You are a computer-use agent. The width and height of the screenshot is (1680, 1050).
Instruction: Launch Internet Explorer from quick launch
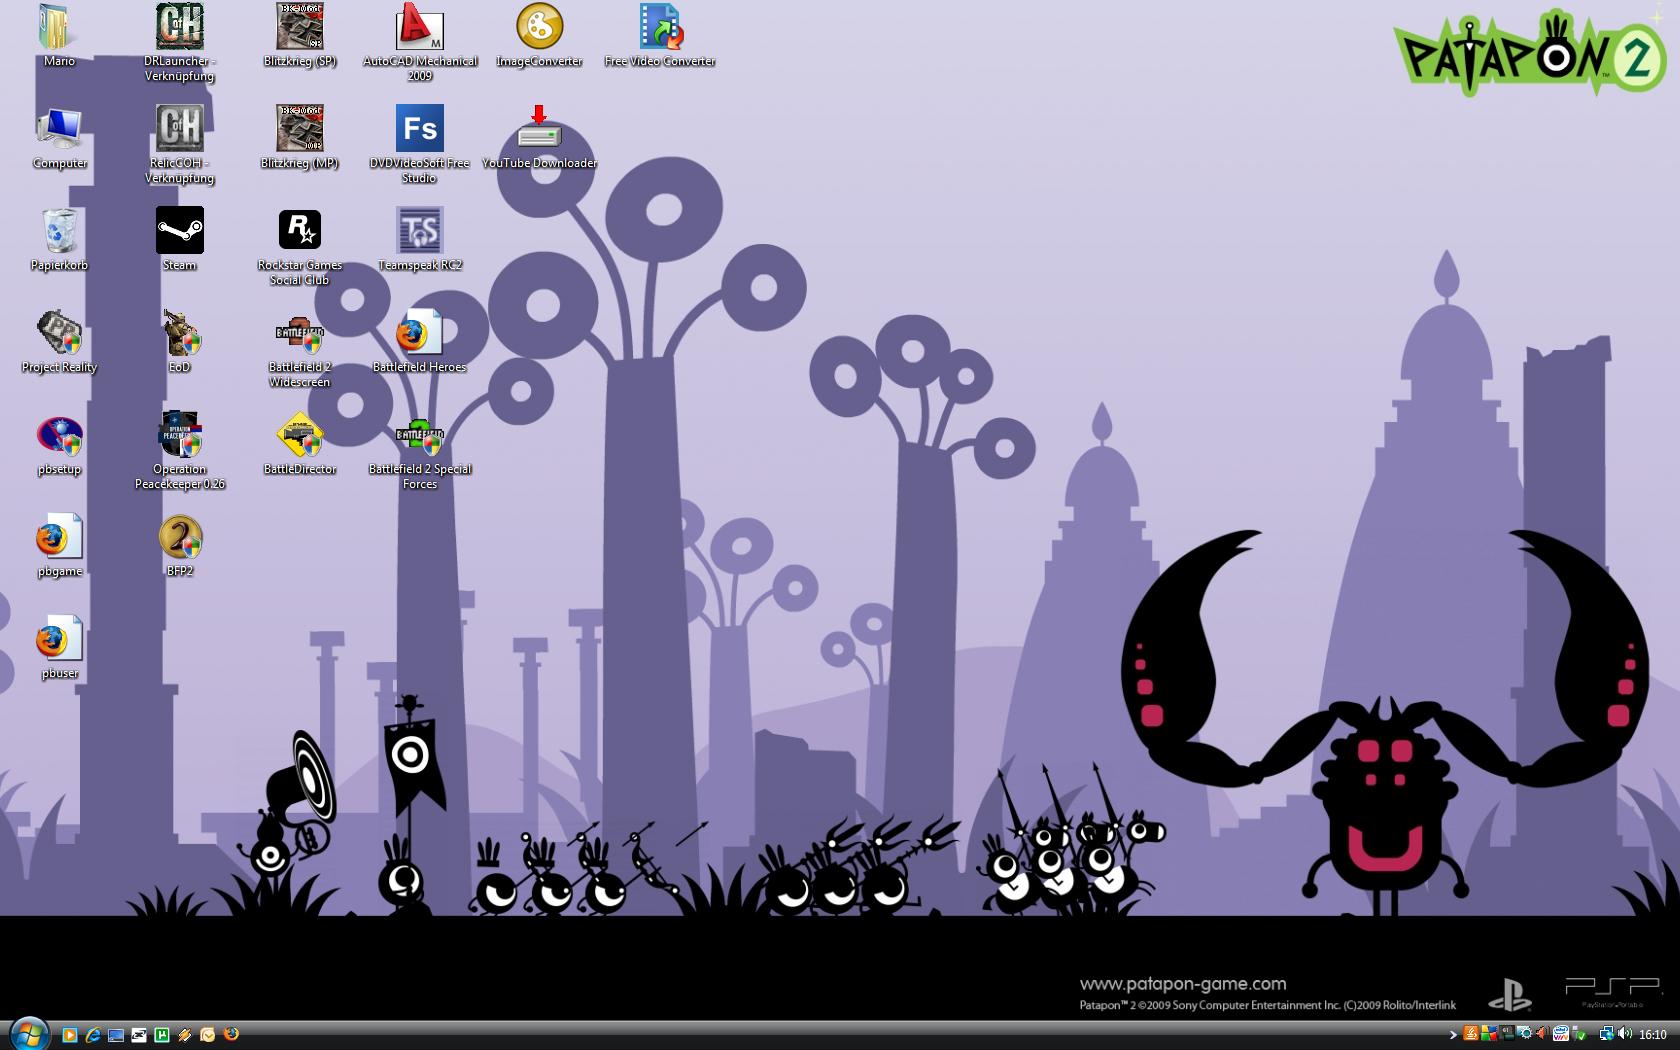click(93, 1035)
